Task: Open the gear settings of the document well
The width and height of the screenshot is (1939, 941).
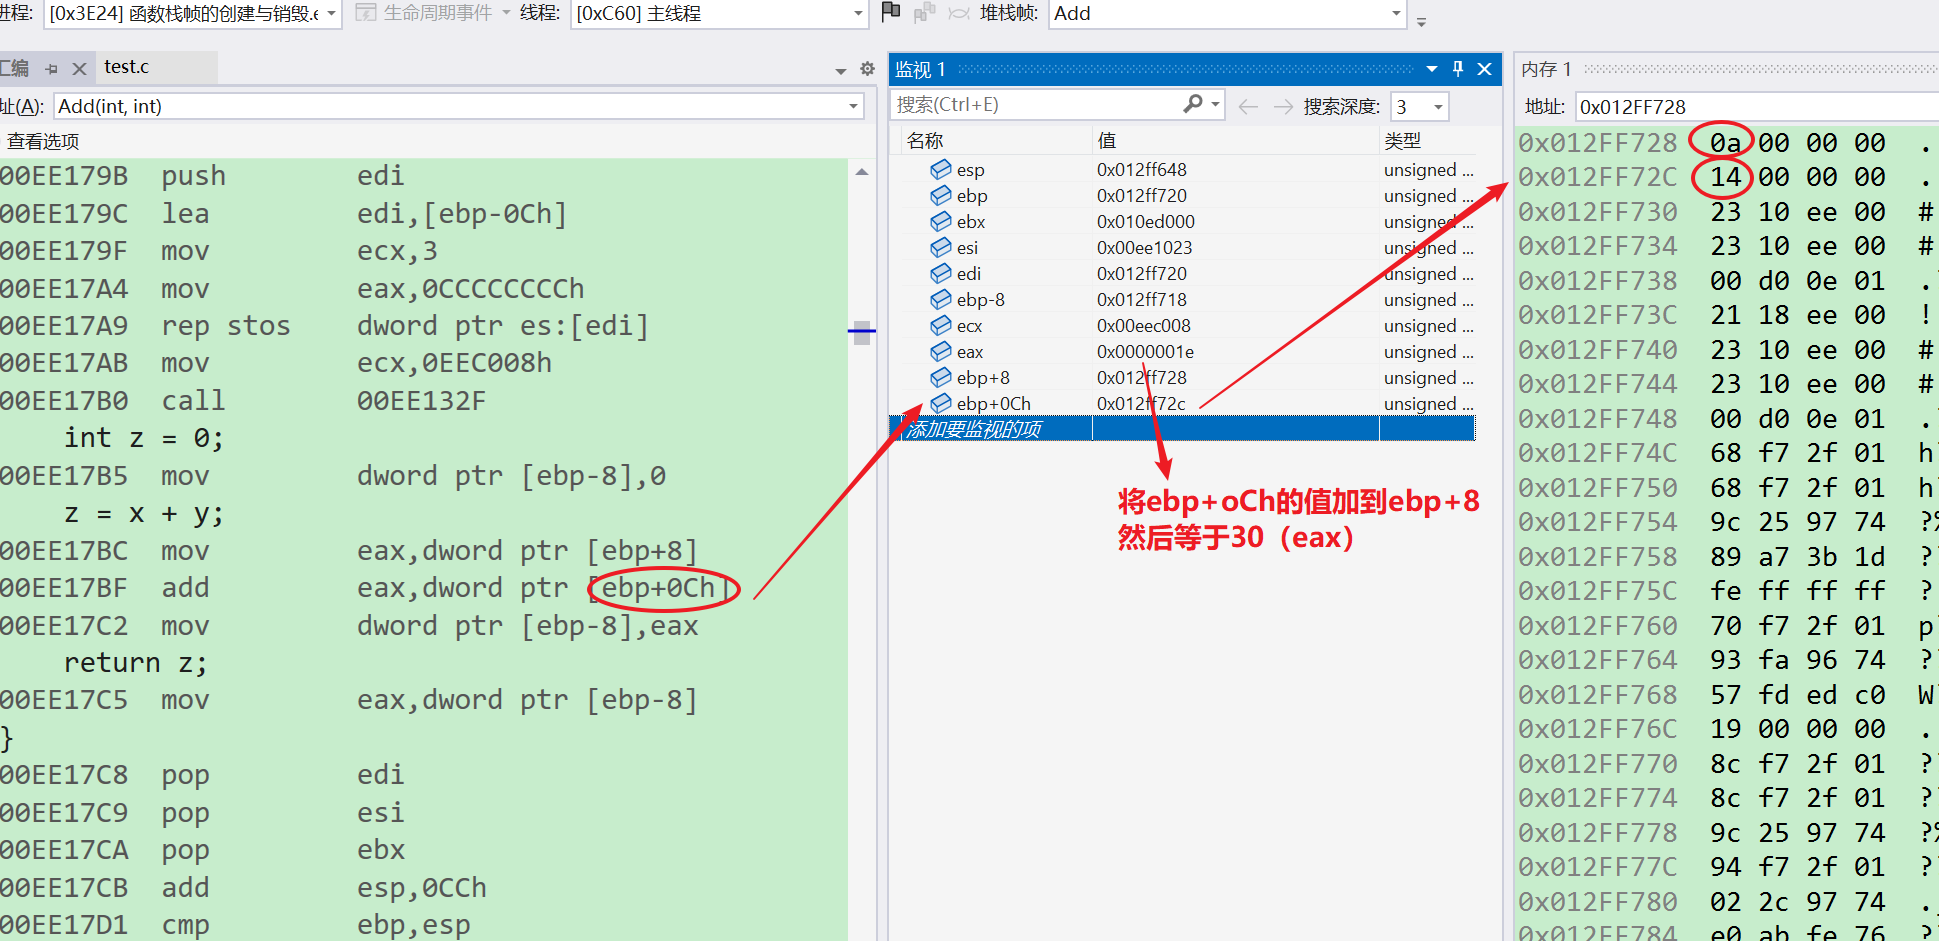Action: (867, 69)
